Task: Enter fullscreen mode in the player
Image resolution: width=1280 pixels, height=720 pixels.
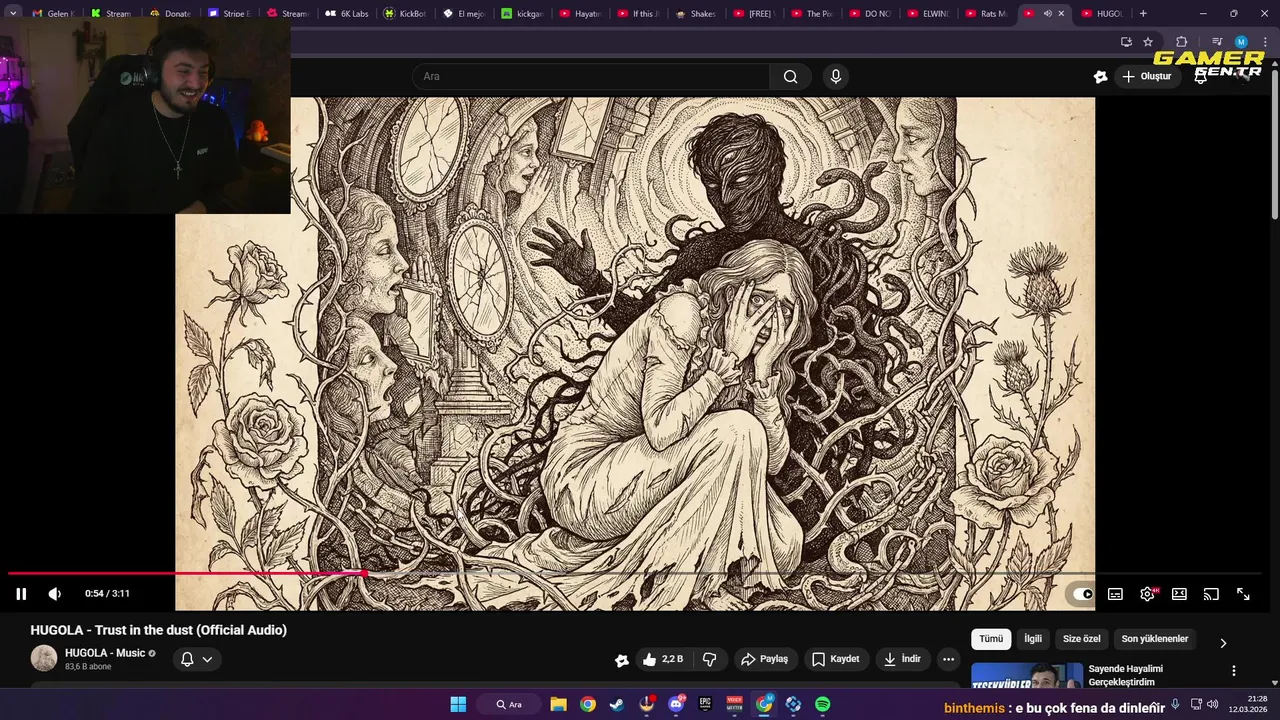Action: pyautogui.click(x=1243, y=594)
